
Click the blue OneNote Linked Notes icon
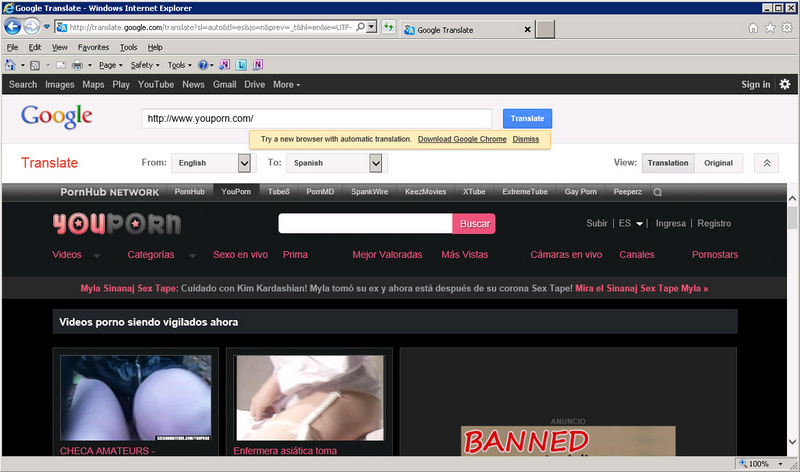click(241, 65)
